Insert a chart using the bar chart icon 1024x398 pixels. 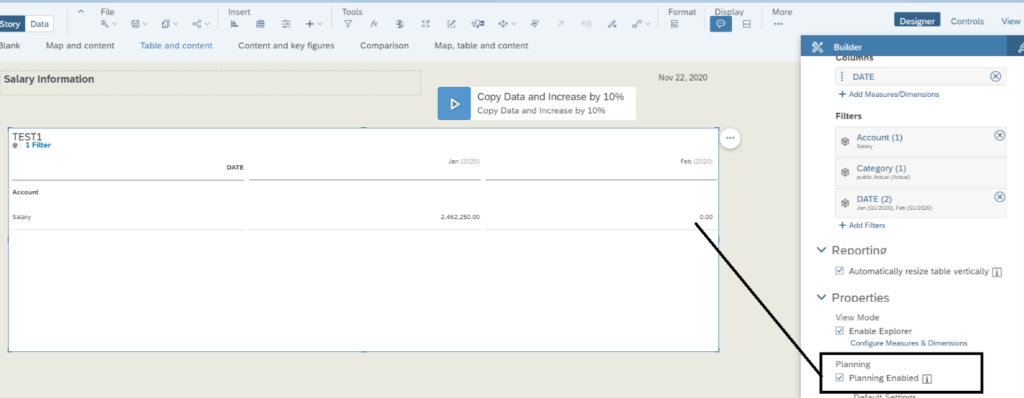pos(235,24)
